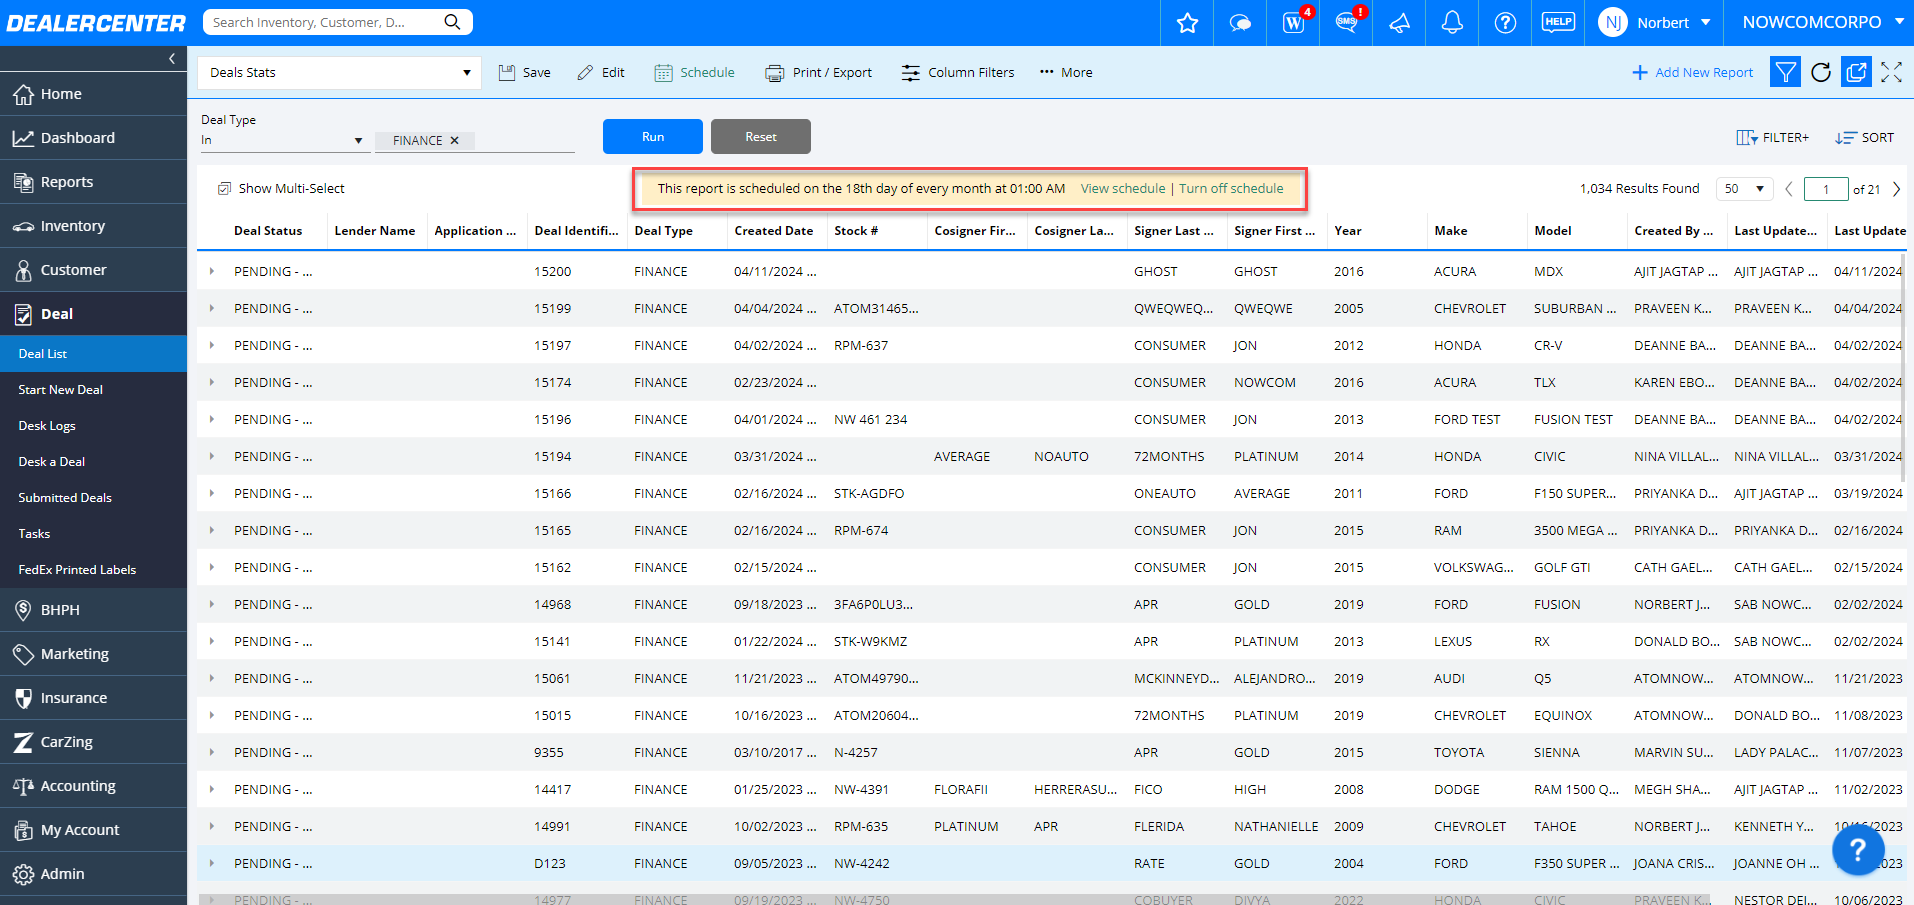Edit the report
This screenshot has height=905, width=1914.
[601, 72]
